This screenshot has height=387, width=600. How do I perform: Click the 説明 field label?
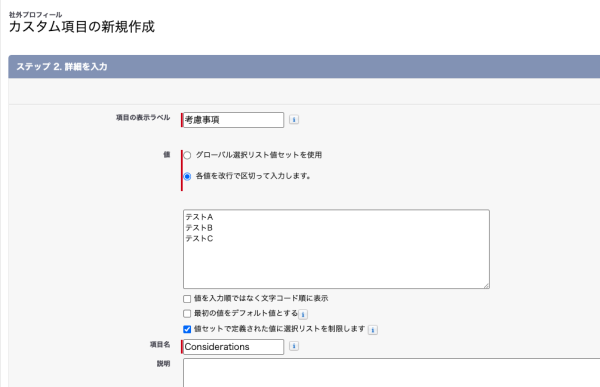click(163, 364)
